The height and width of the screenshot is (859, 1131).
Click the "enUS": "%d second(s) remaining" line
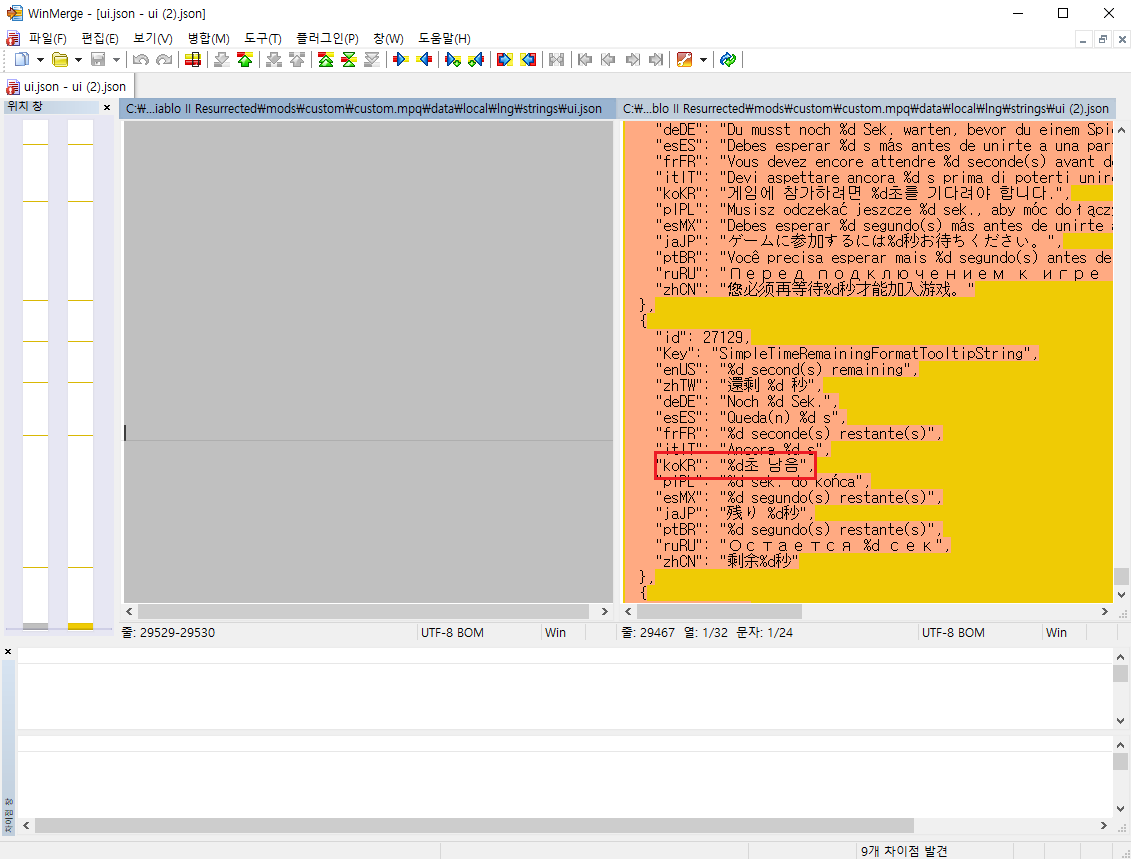pos(786,369)
